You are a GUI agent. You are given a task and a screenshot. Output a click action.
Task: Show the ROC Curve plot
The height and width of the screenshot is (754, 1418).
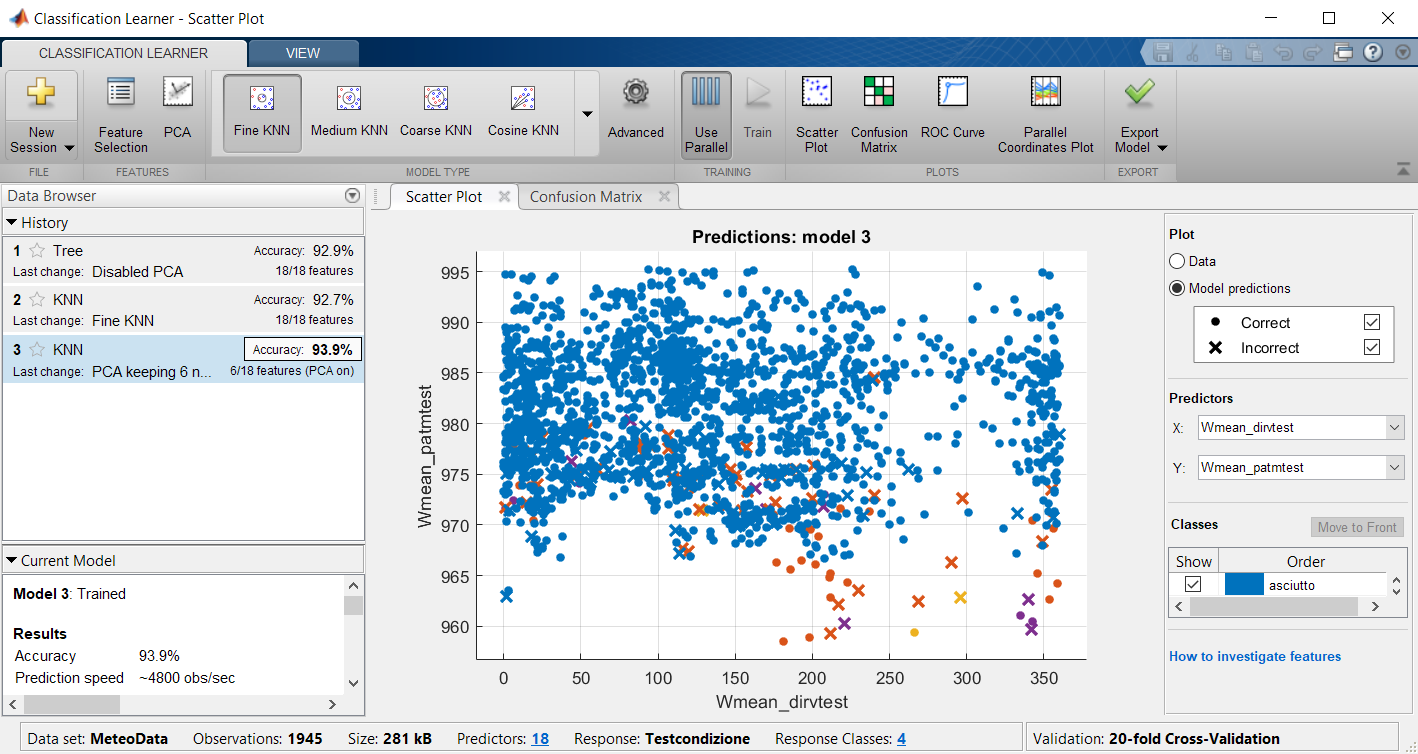tap(952, 111)
